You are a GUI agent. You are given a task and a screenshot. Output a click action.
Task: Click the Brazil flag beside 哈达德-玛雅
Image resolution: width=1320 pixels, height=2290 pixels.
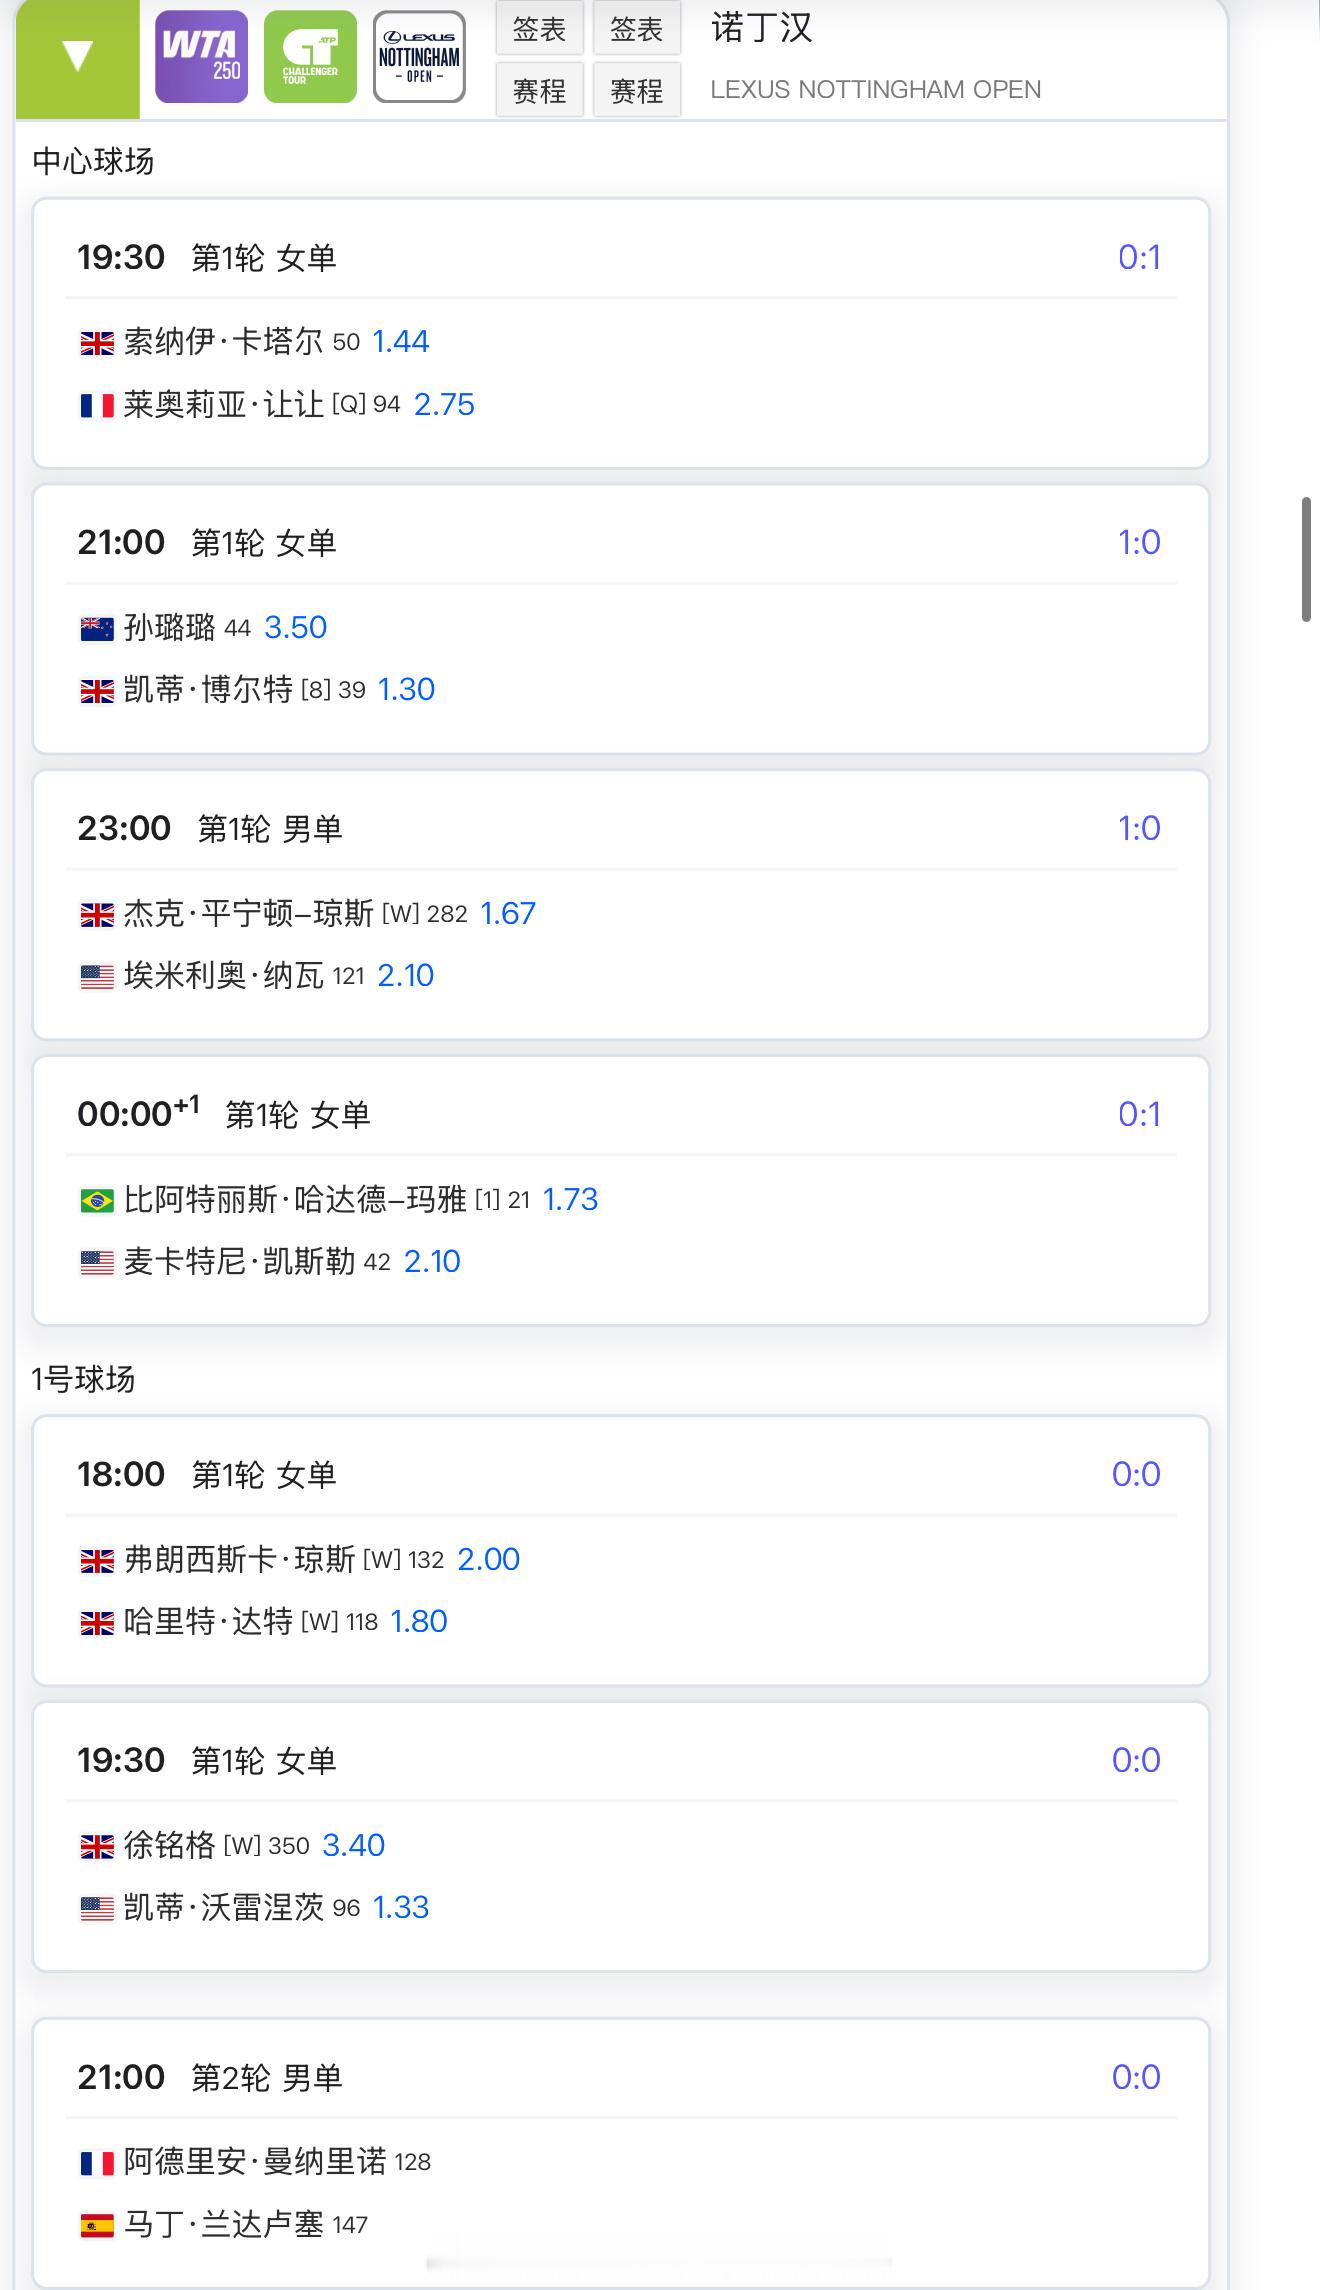click(97, 1200)
